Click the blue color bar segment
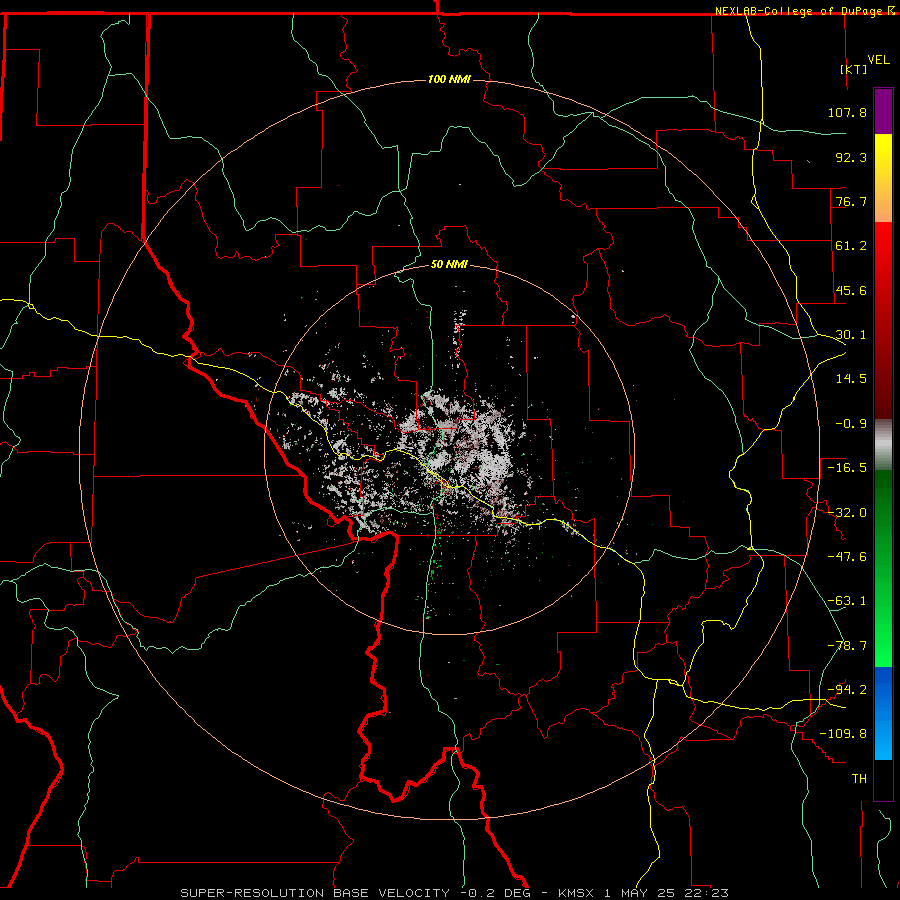 pos(883,713)
